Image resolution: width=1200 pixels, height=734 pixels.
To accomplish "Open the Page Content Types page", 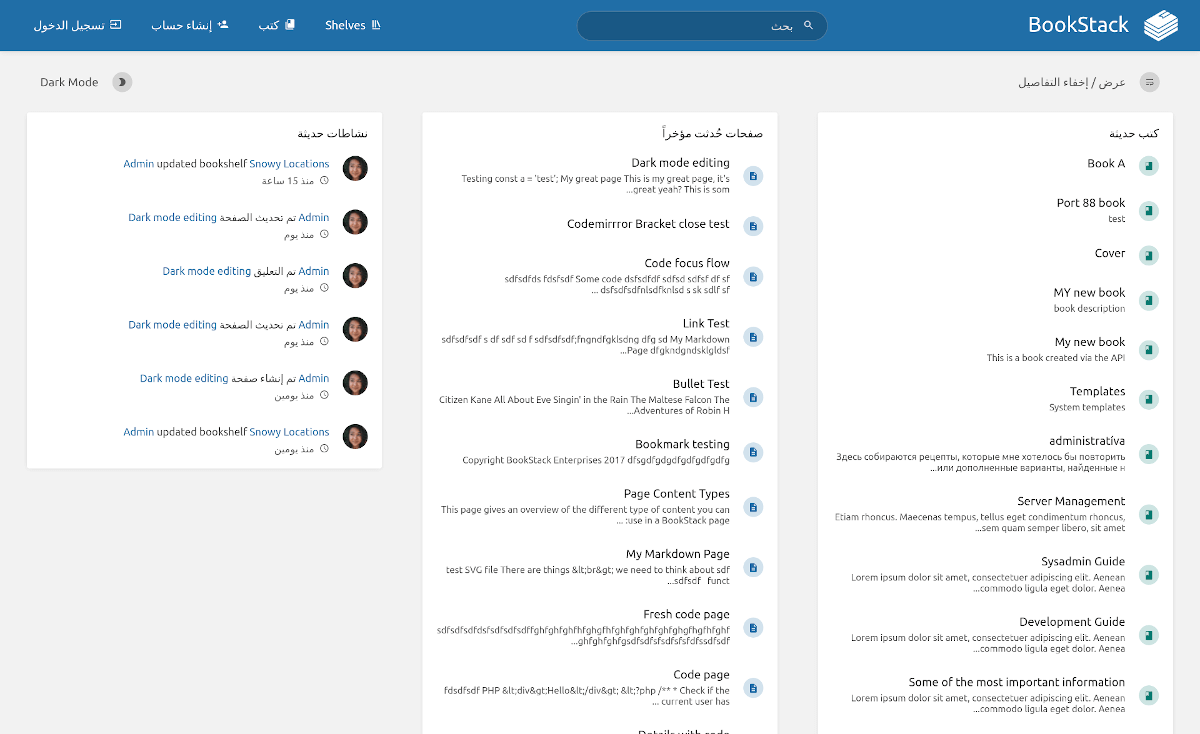I will [x=676, y=494].
